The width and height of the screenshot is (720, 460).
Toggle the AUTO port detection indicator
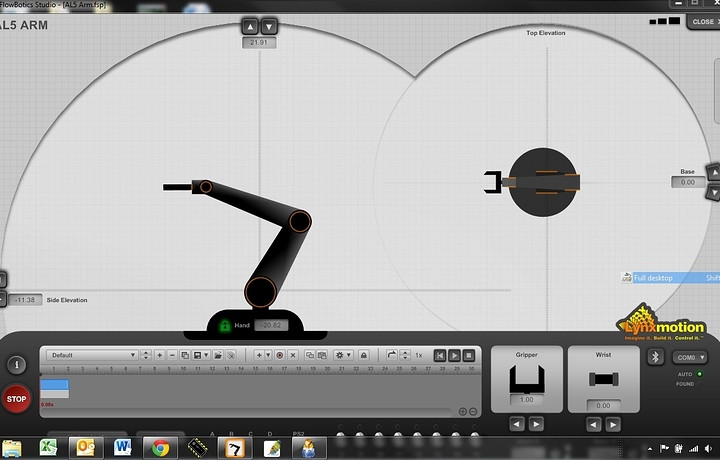[699, 374]
